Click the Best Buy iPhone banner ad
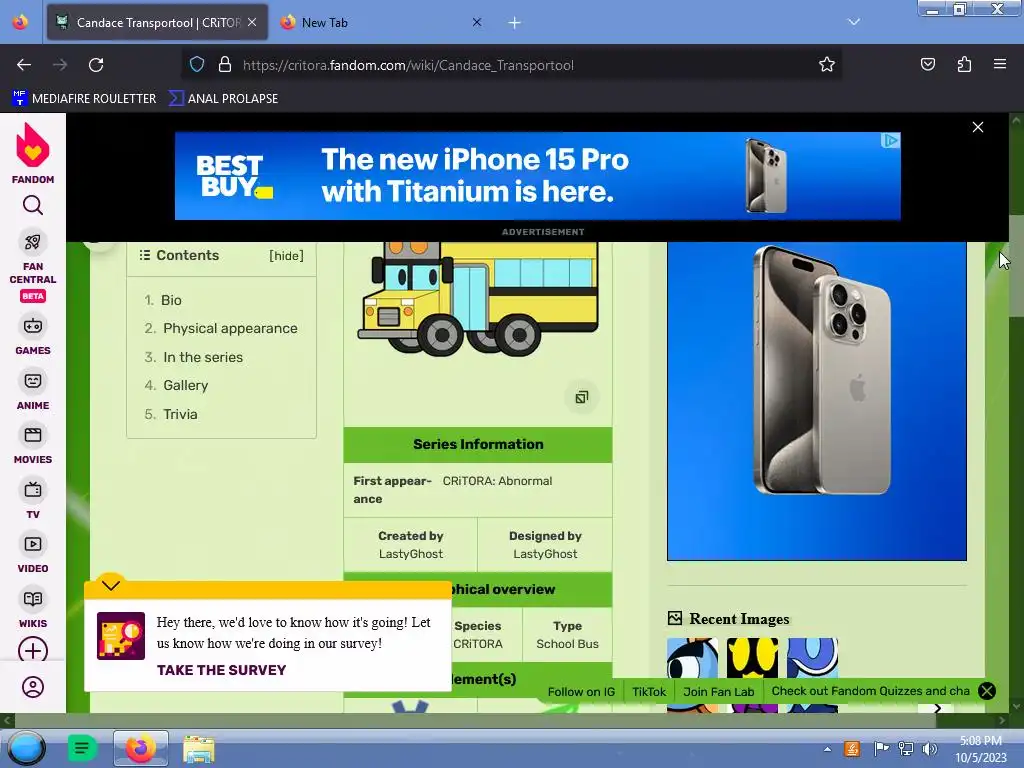This screenshot has width=1024, height=768. click(537, 176)
